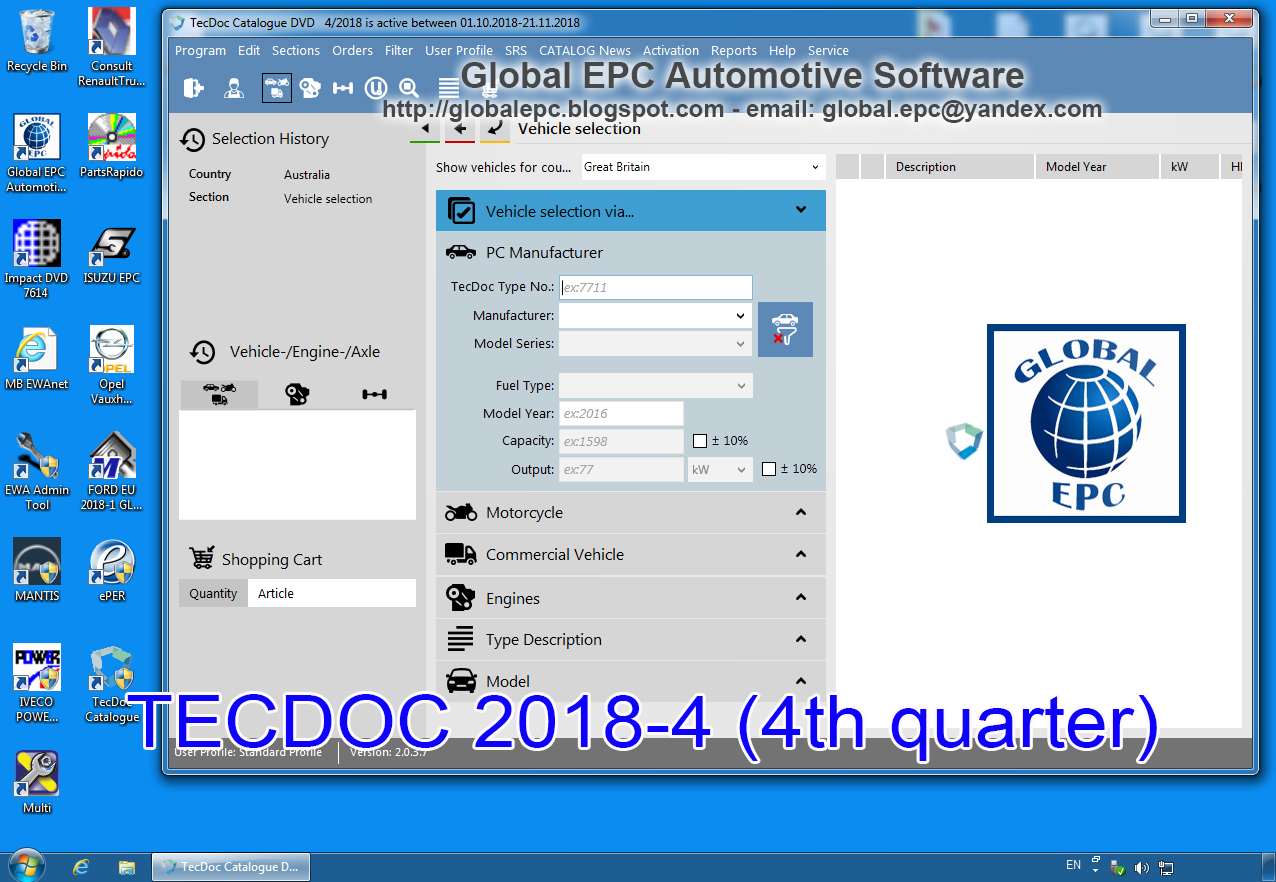The width and height of the screenshot is (1276, 882).
Task: Open PartsRapido desktop shortcut
Action: click(x=112, y=145)
